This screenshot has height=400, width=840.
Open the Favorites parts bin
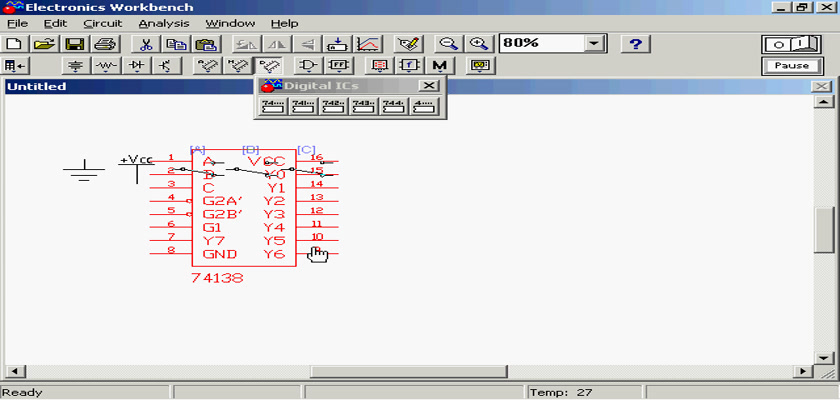pos(15,66)
